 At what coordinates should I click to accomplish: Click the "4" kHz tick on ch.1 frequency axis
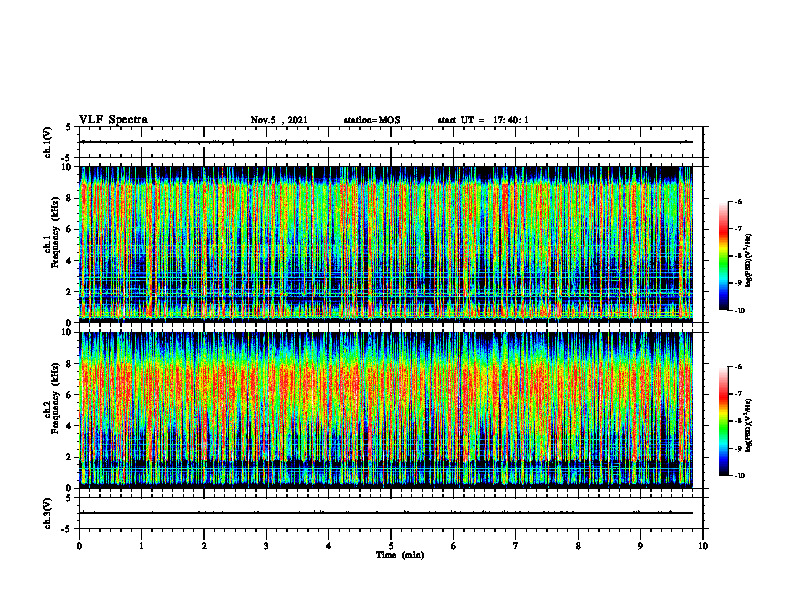(69, 261)
